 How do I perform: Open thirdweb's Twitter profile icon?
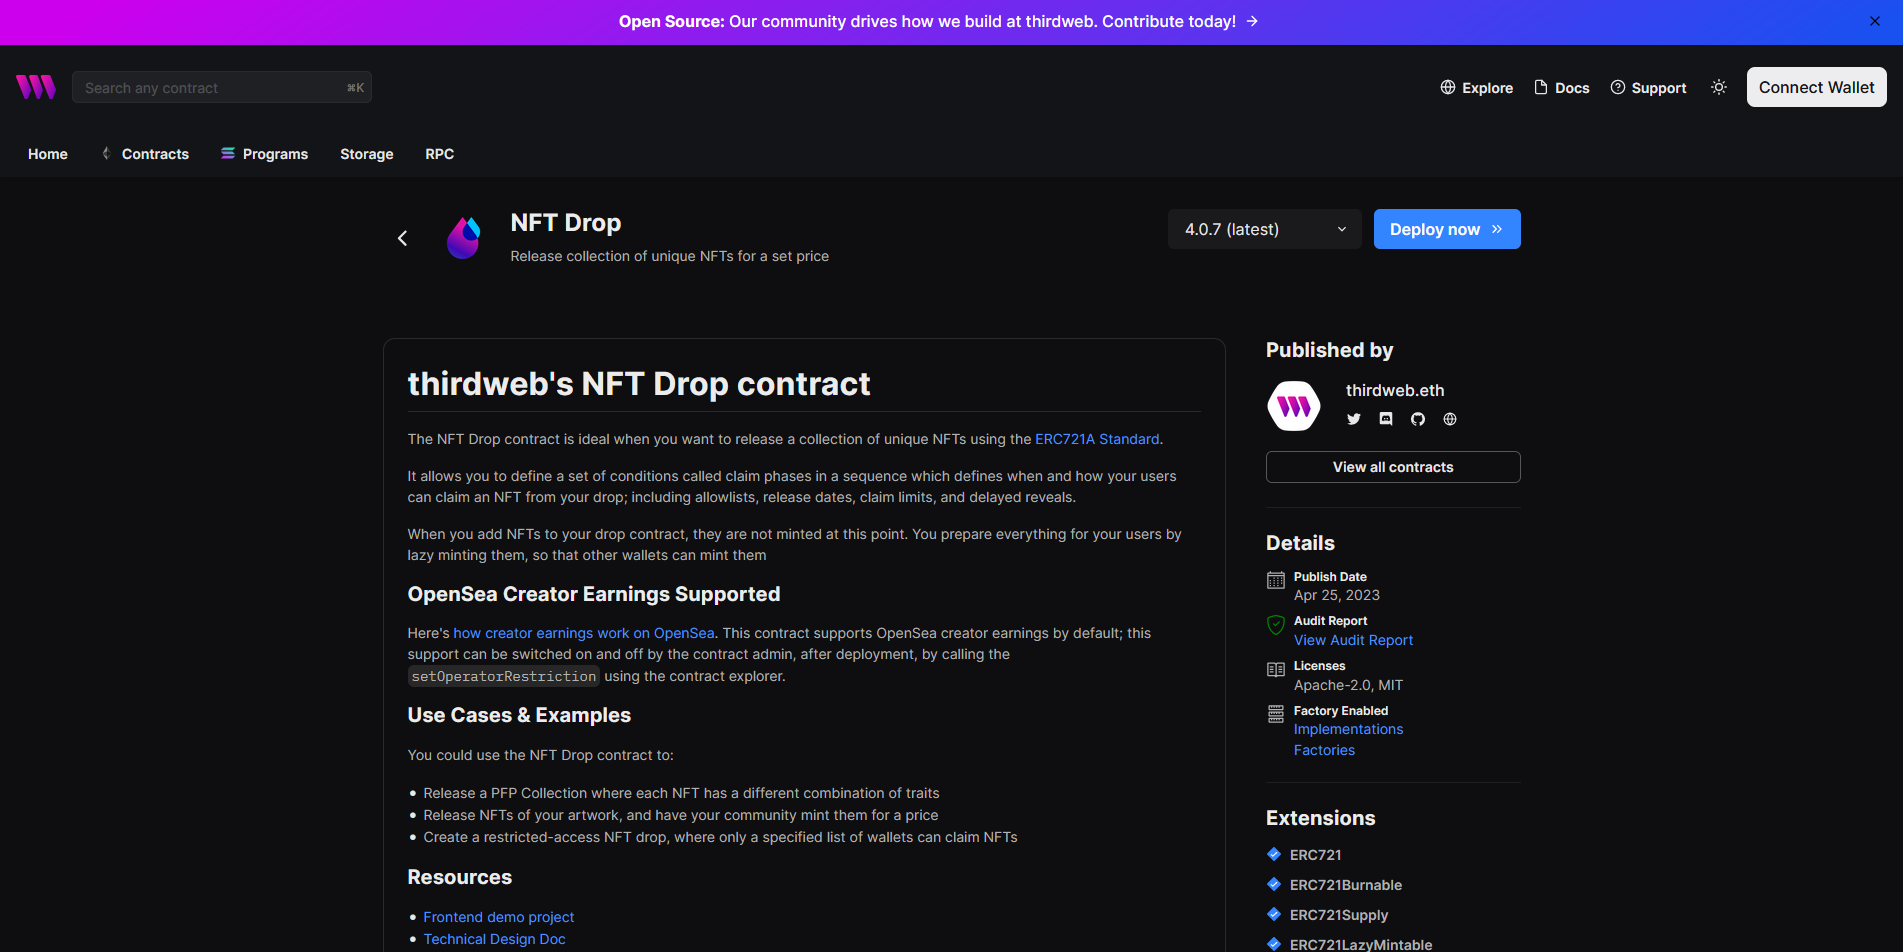[1353, 419]
